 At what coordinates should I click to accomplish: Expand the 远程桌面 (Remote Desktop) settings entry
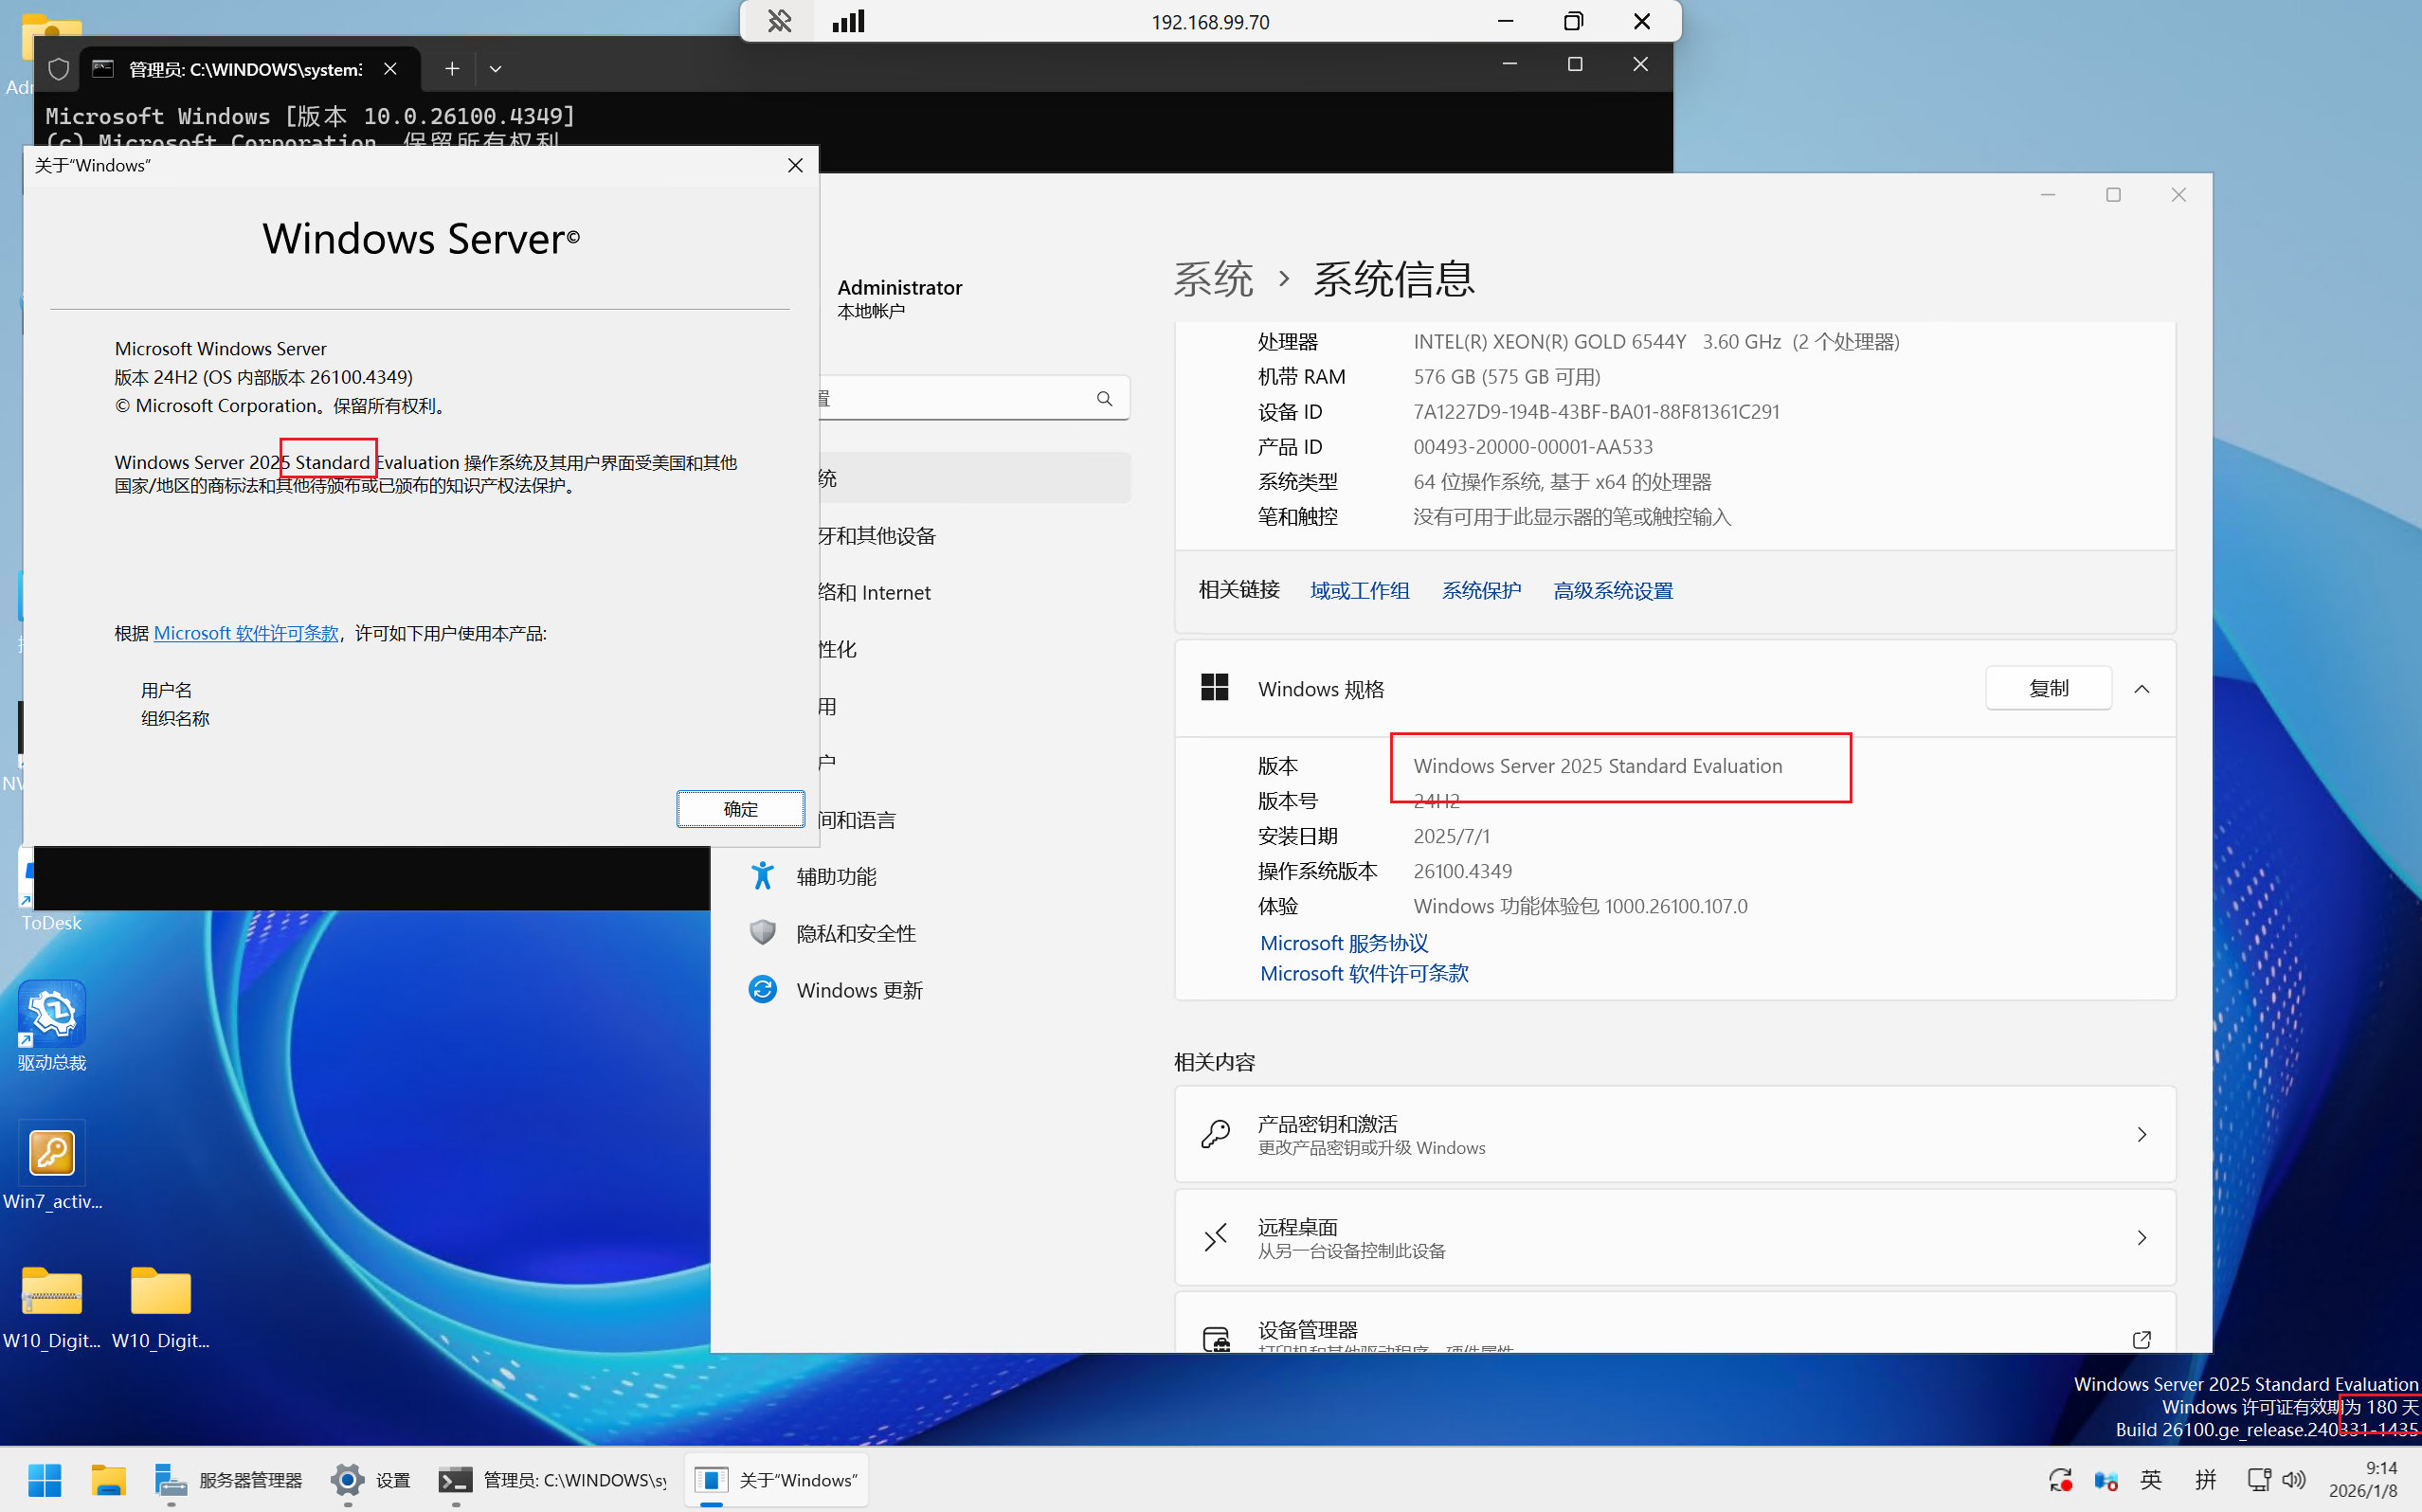pyautogui.click(x=2141, y=1237)
